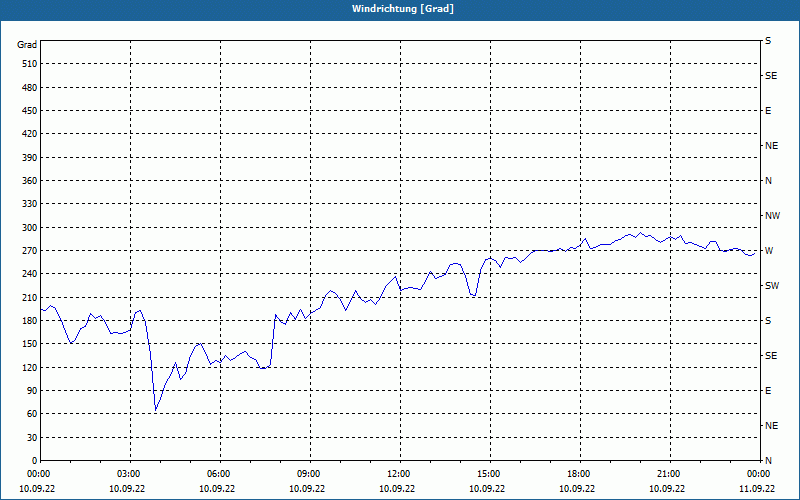Select the 480 value on the left axis
The width and height of the screenshot is (800, 500).
click(30, 87)
